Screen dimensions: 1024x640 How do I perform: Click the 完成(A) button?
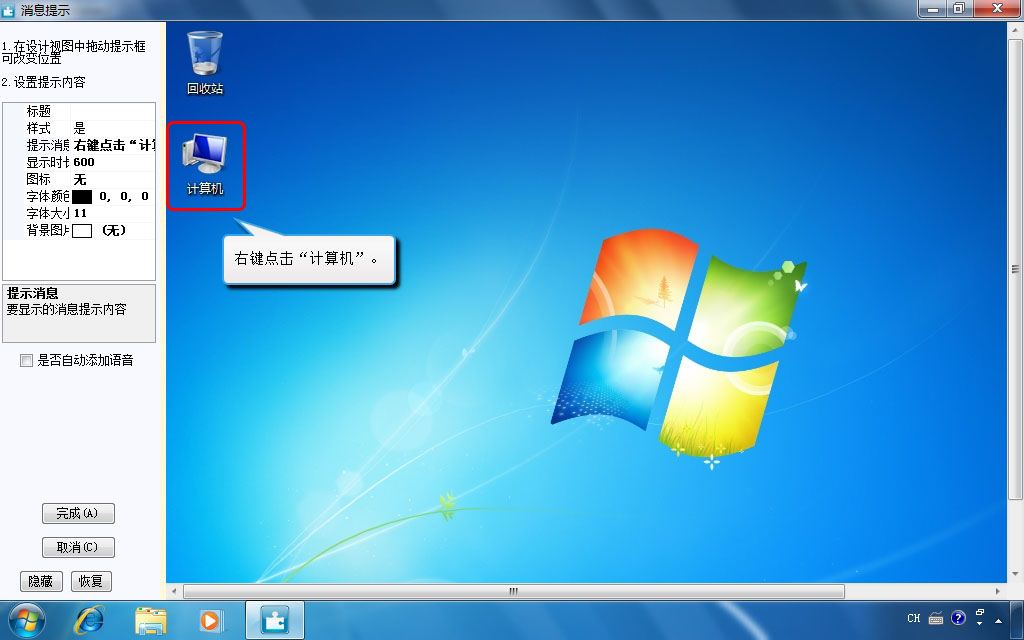point(78,513)
